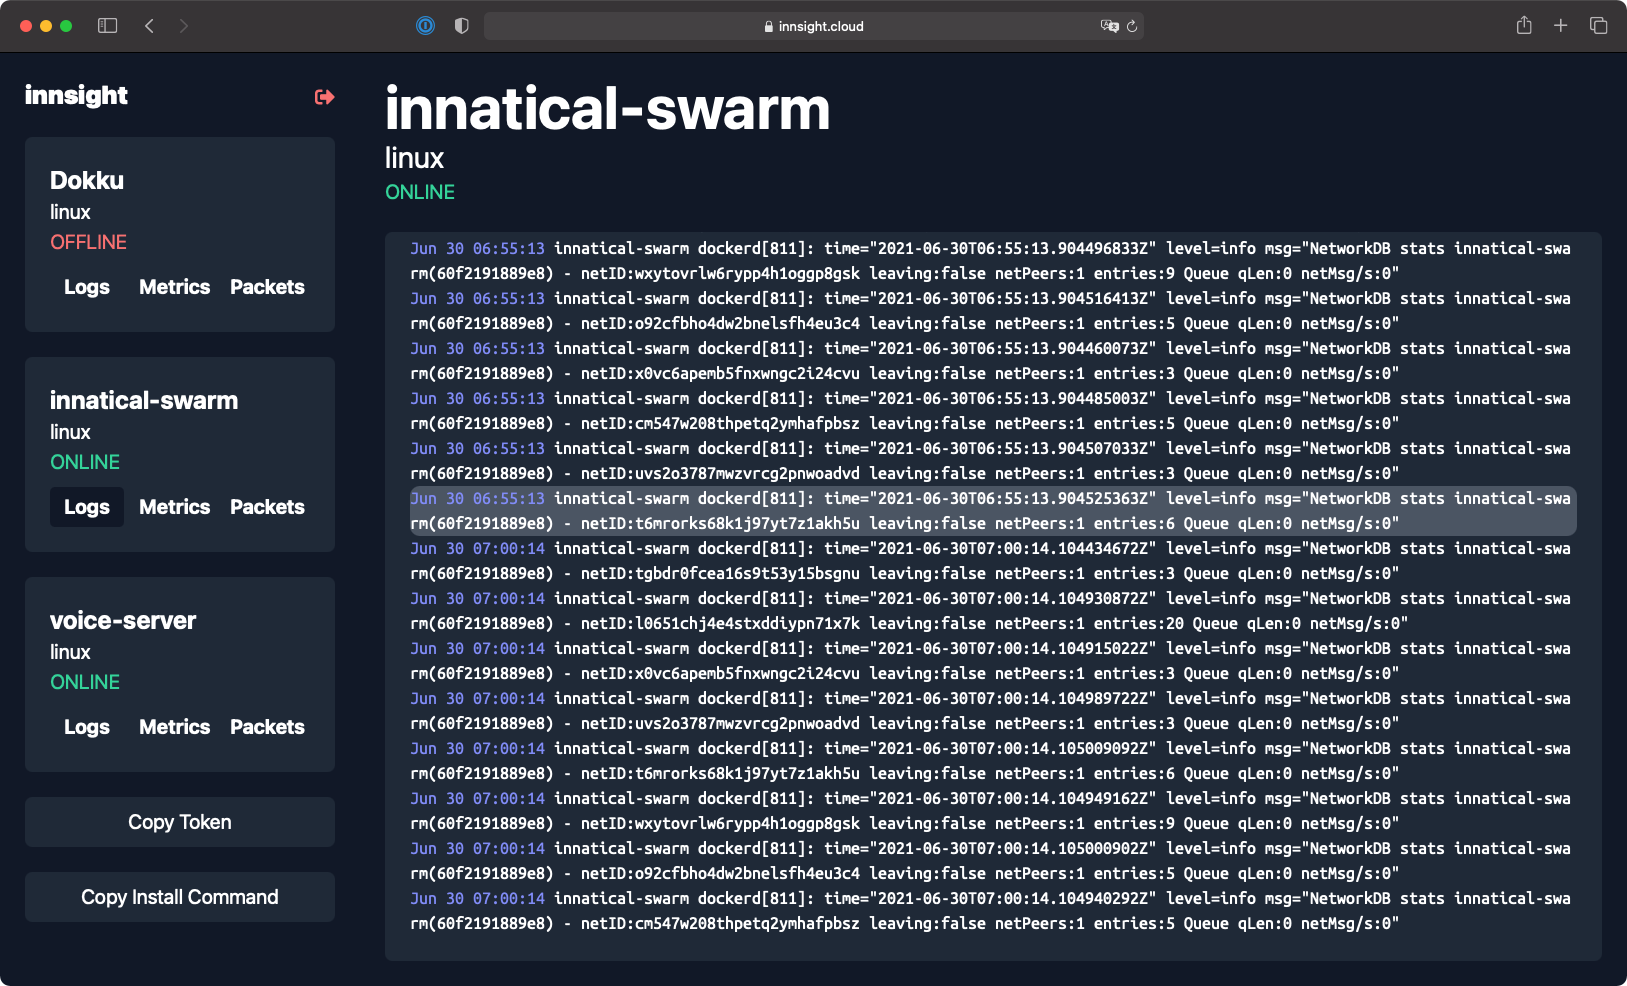Image resolution: width=1627 pixels, height=986 pixels.
Task: Select the voice-server title in sidebar
Action: (x=123, y=620)
